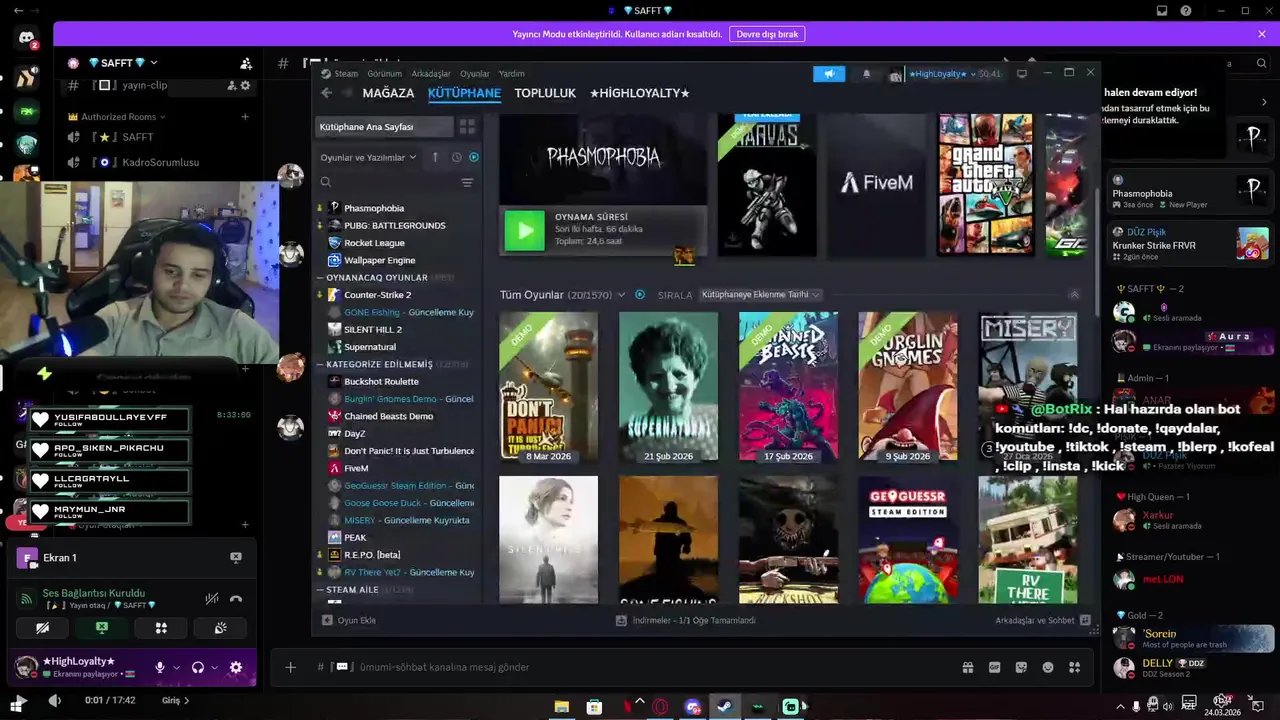Open Discord activities launcher button

(161, 628)
